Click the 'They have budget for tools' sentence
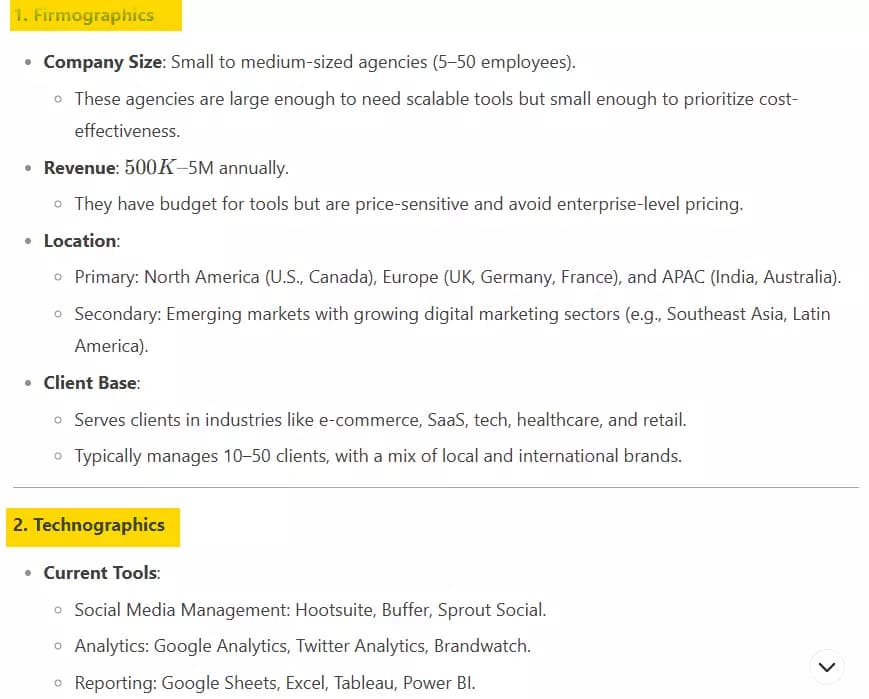 pyautogui.click(x=408, y=204)
